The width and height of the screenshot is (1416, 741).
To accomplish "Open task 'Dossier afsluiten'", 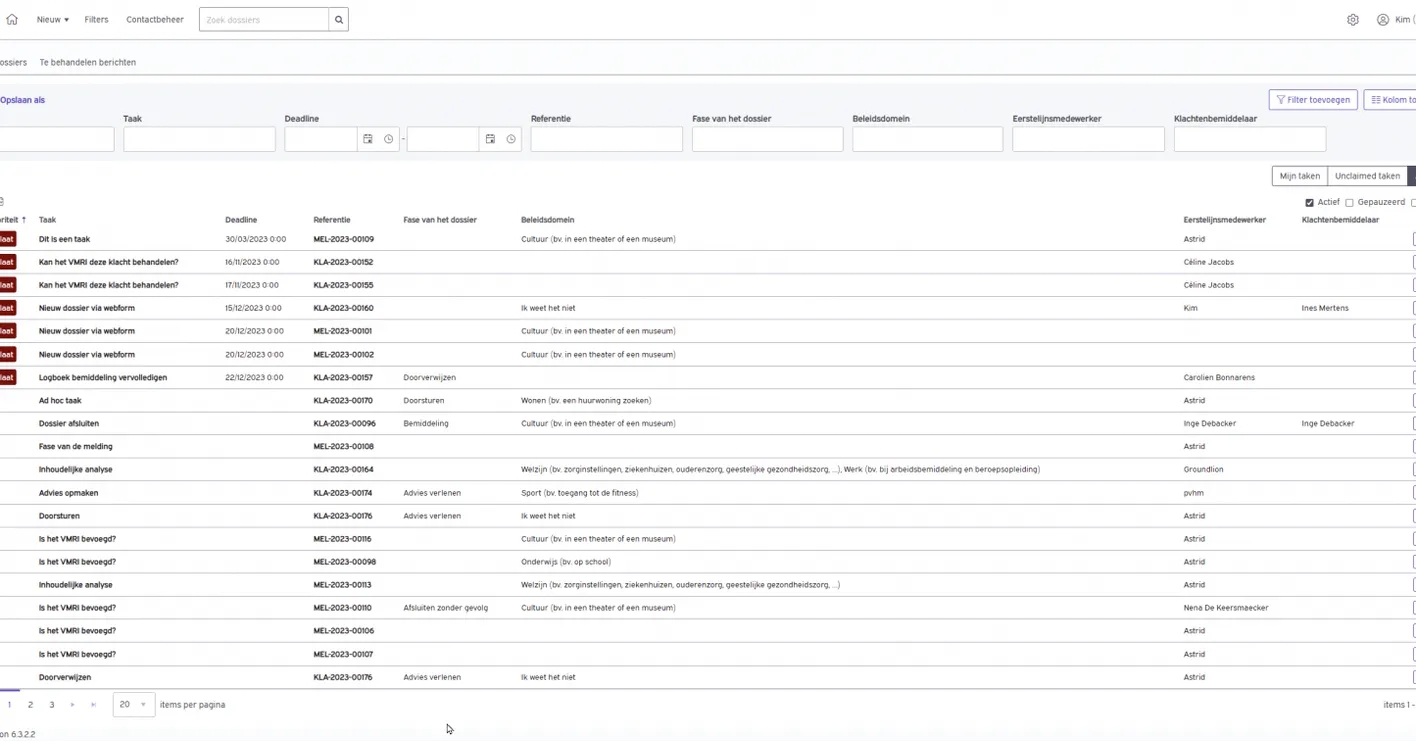I will click(69, 424).
